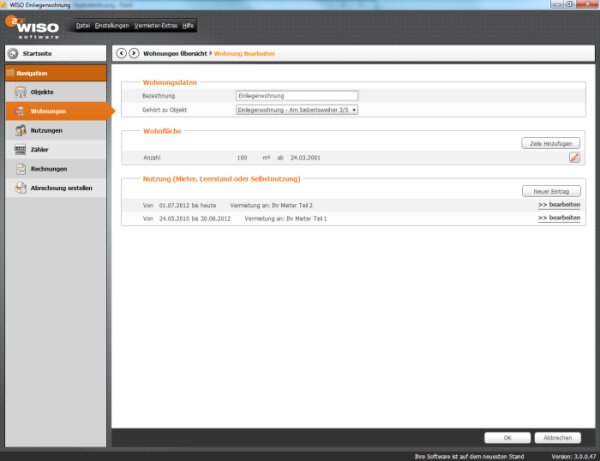Viewport: 600px width, 461px height.
Task: Open Startseite home icon
Action: [13, 52]
